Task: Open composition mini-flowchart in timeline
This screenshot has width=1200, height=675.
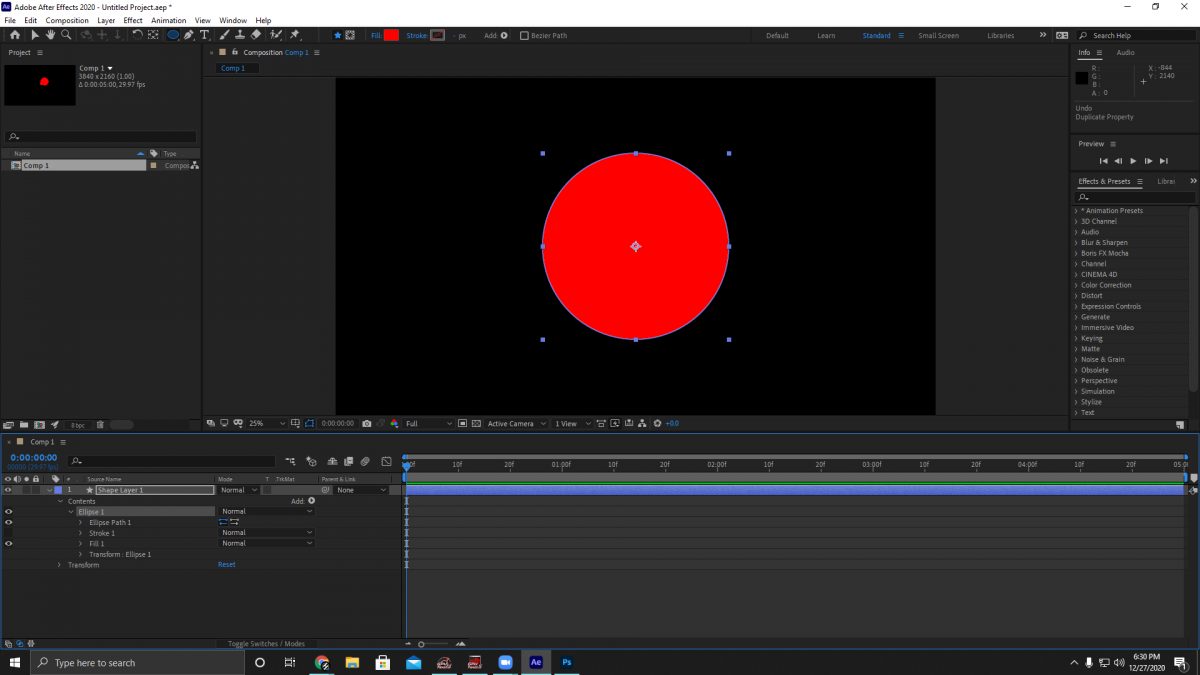Action: click(291, 461)
